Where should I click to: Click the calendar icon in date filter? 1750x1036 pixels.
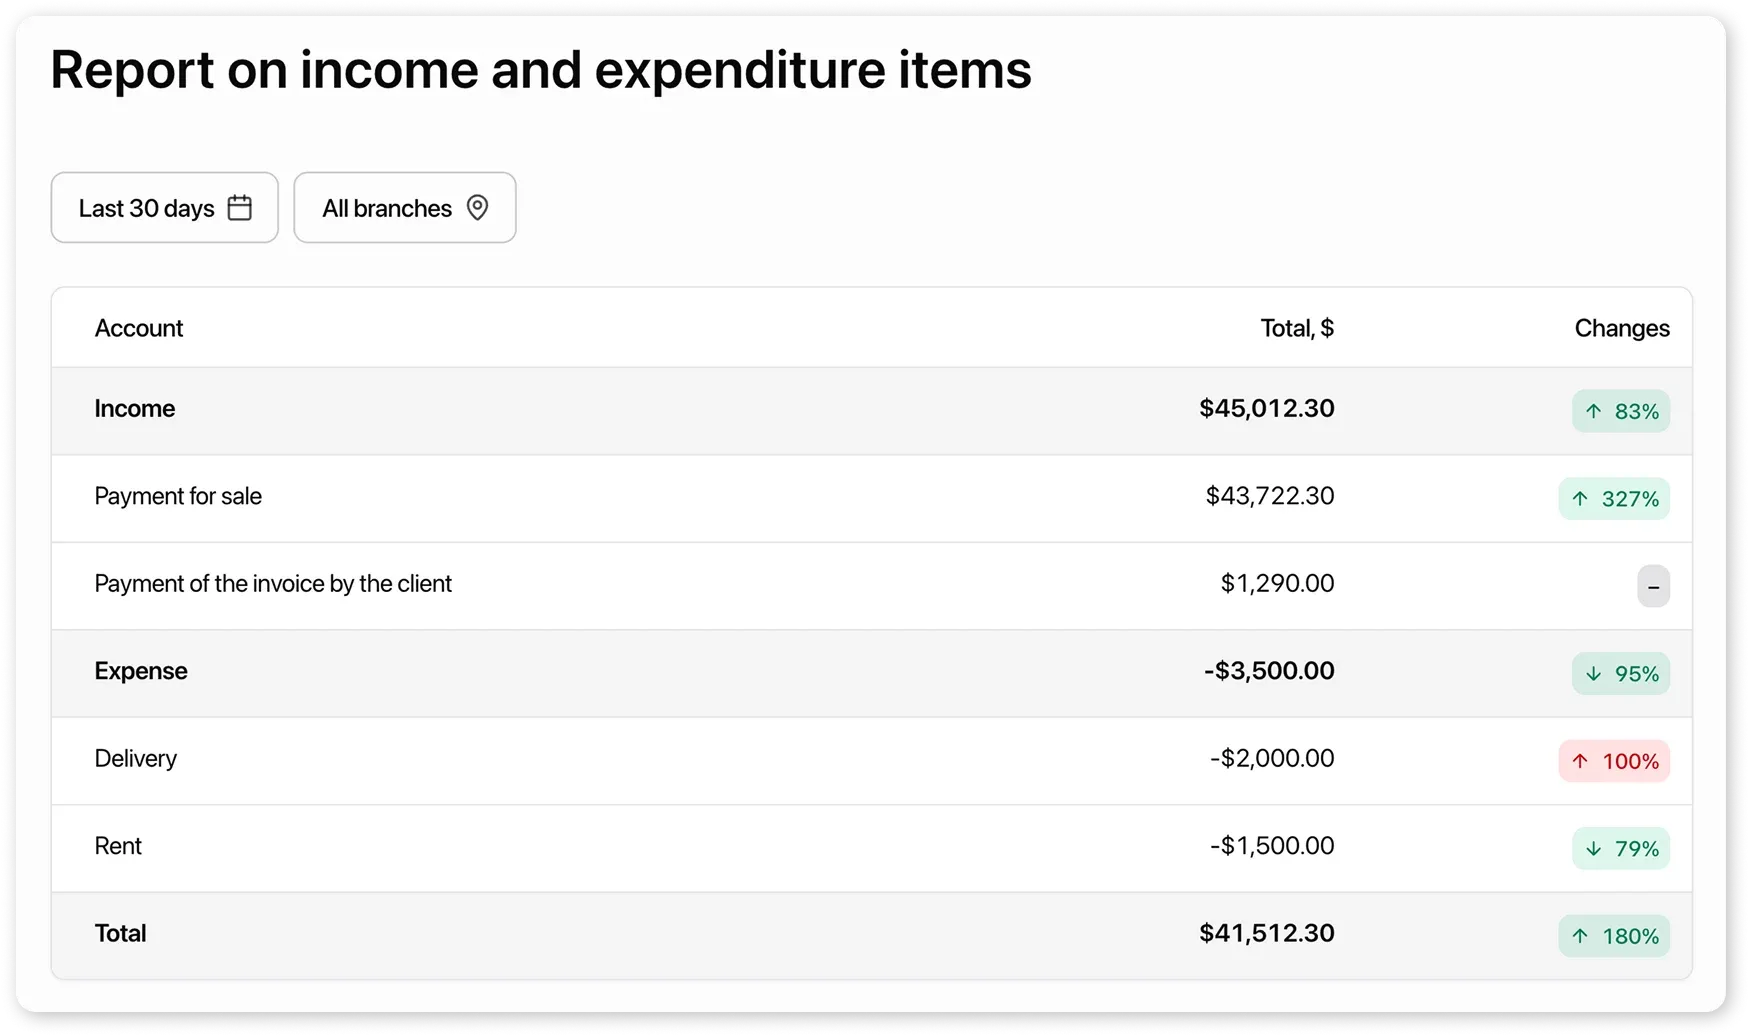tap(240, 208)
